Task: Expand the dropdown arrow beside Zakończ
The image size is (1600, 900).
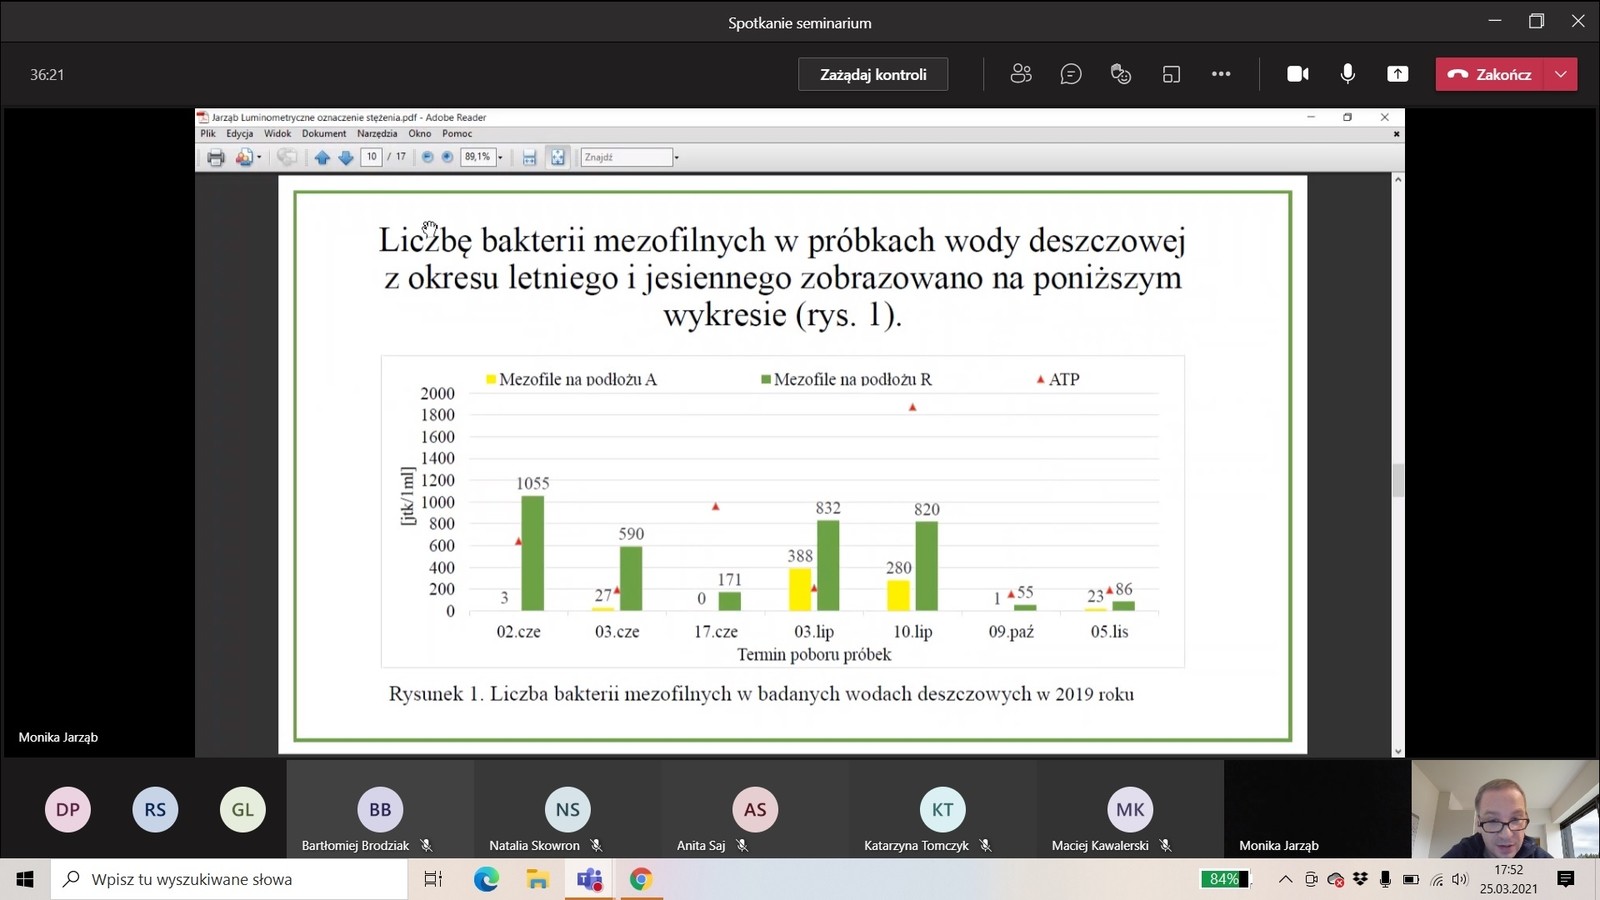Action: (x=1561, y=74)
